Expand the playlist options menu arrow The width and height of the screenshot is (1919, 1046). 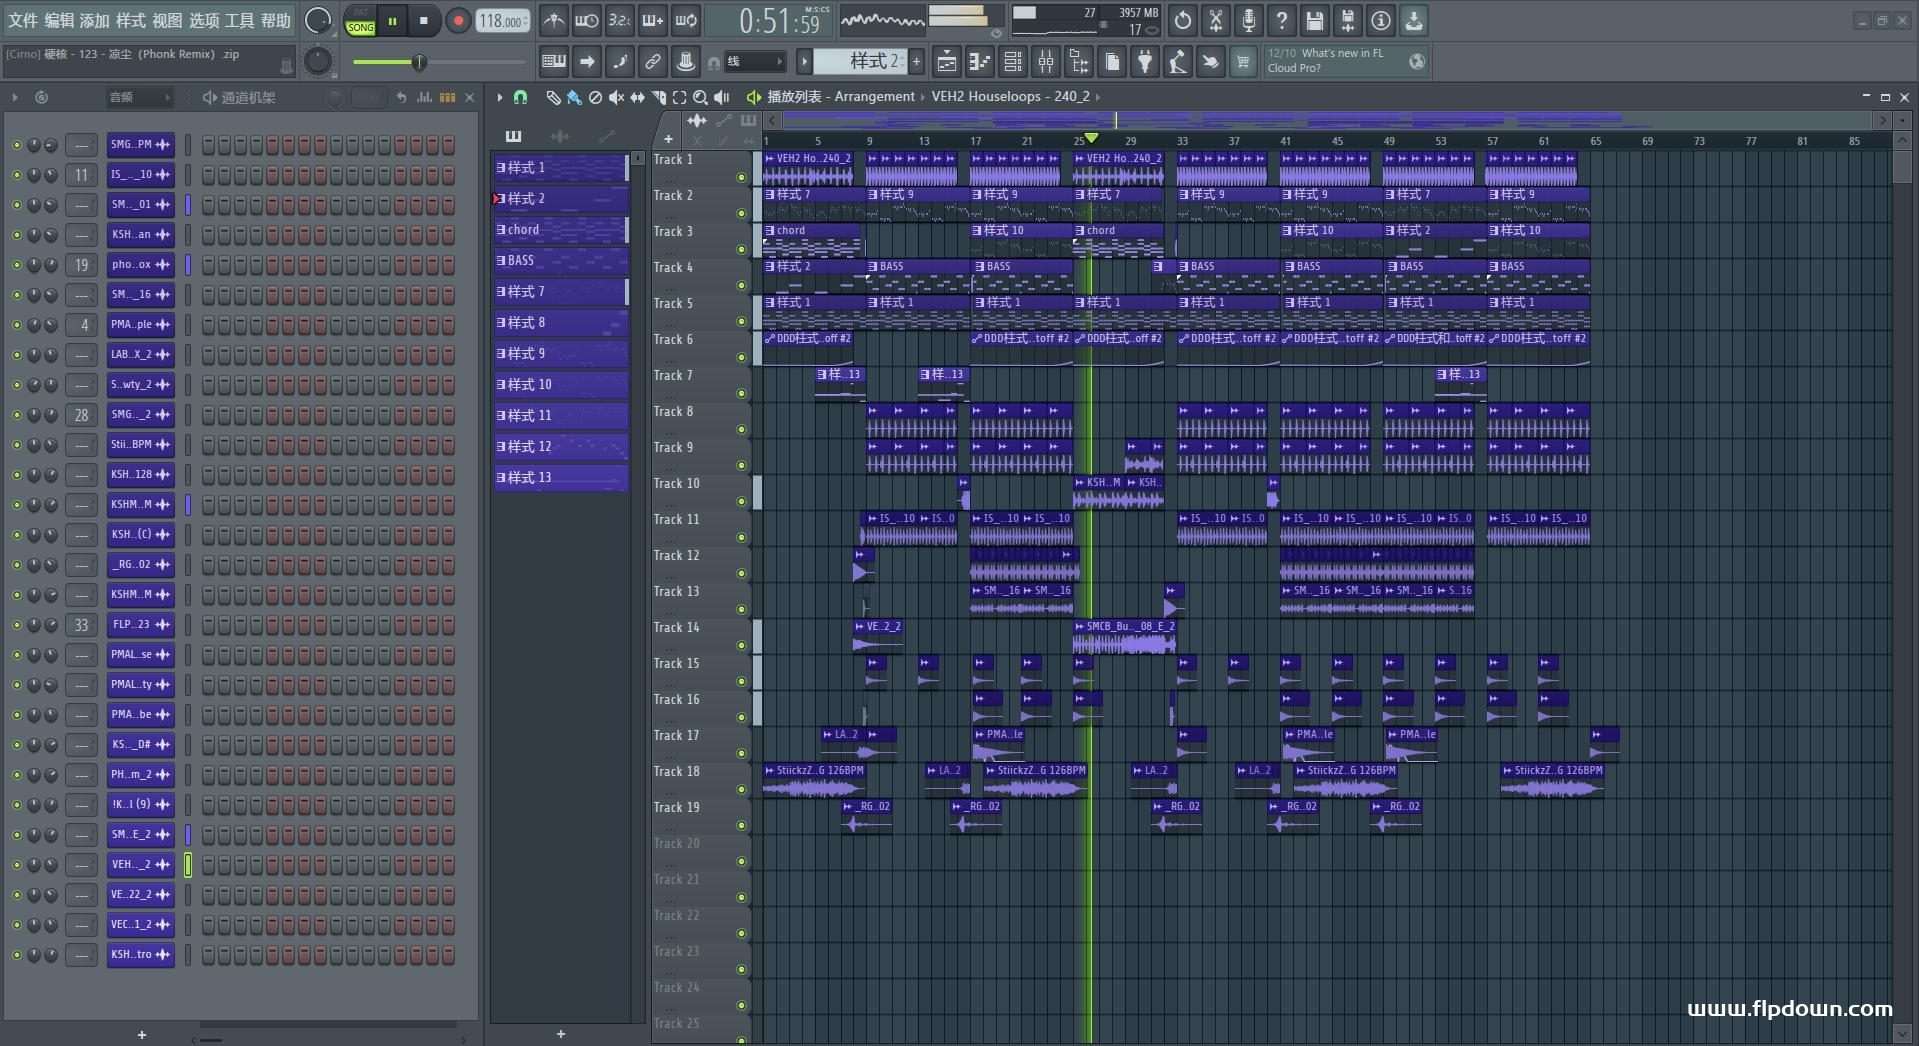(x=500, y=97)
